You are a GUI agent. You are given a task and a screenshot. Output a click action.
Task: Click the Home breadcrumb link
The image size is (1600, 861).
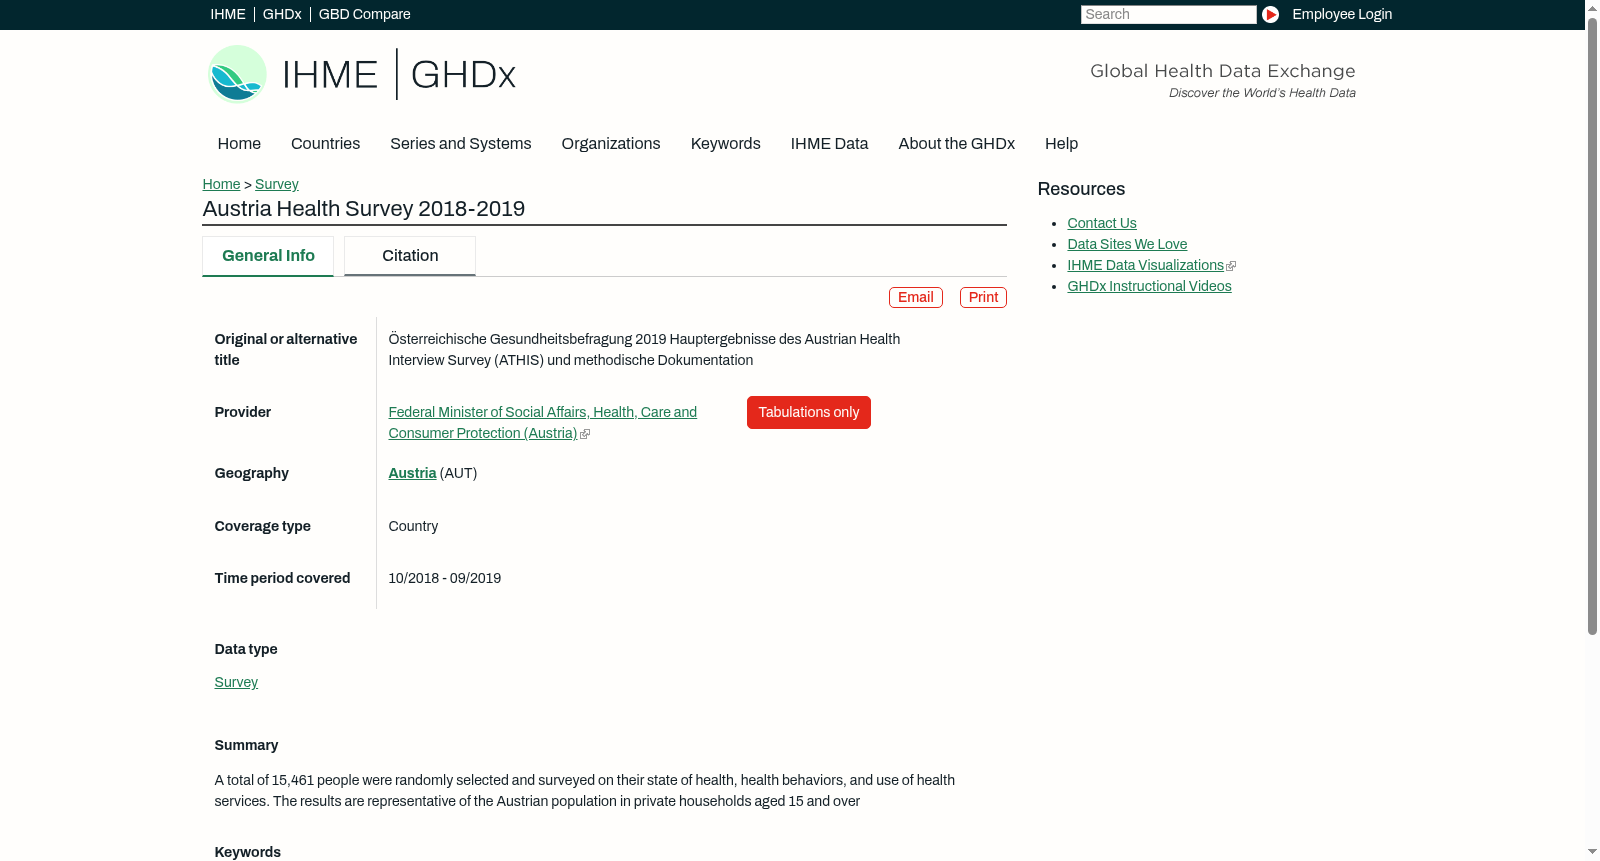(x=221, y=184)
